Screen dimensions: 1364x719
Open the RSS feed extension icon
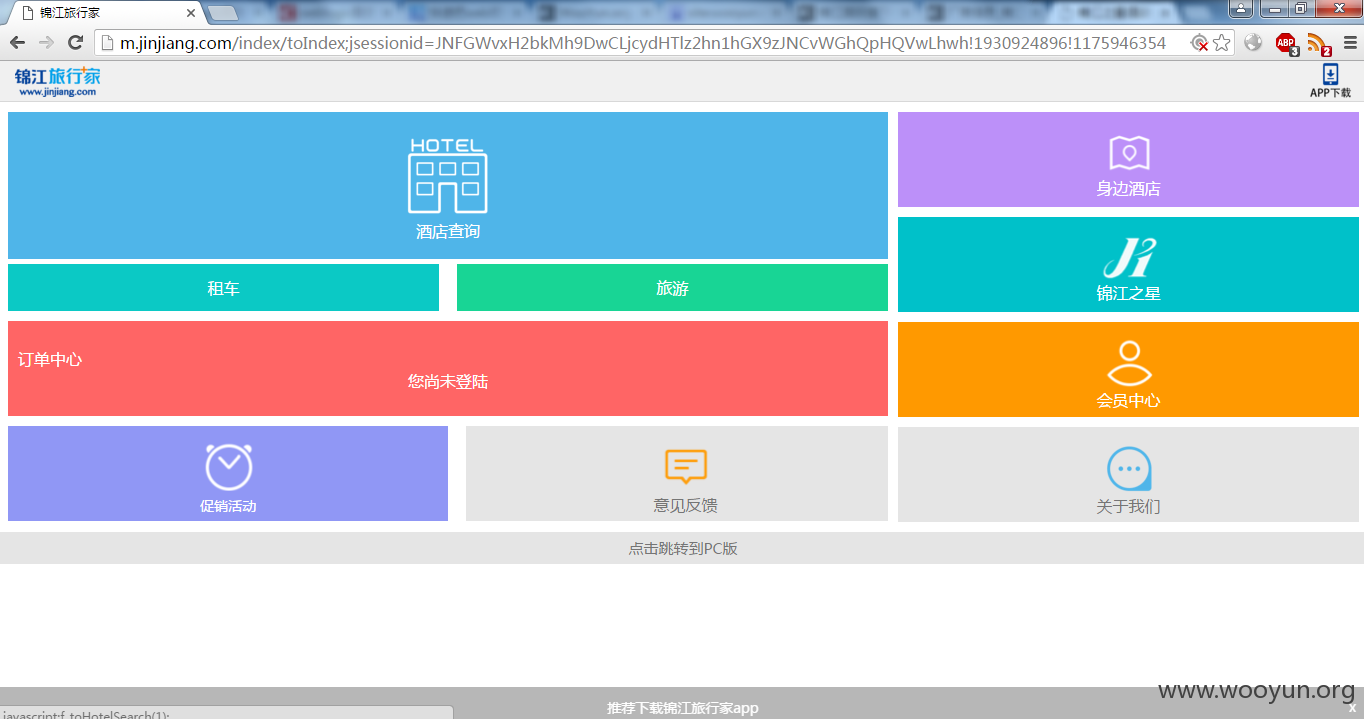[1318, 43]
